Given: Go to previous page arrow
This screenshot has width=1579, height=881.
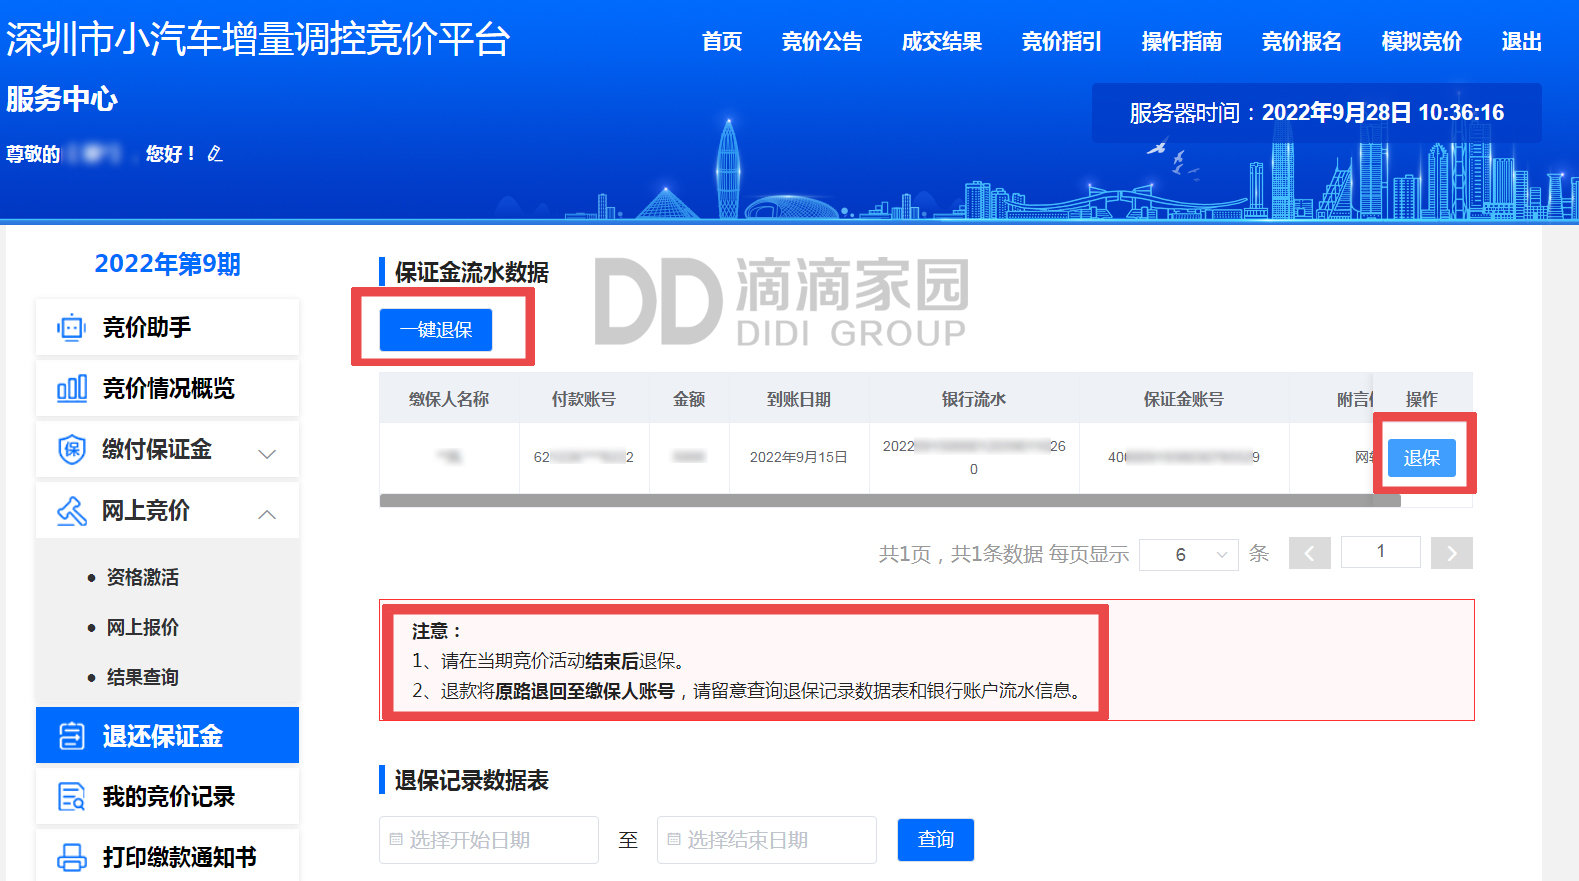Looking at the screenshot, I should [1310, 553].
